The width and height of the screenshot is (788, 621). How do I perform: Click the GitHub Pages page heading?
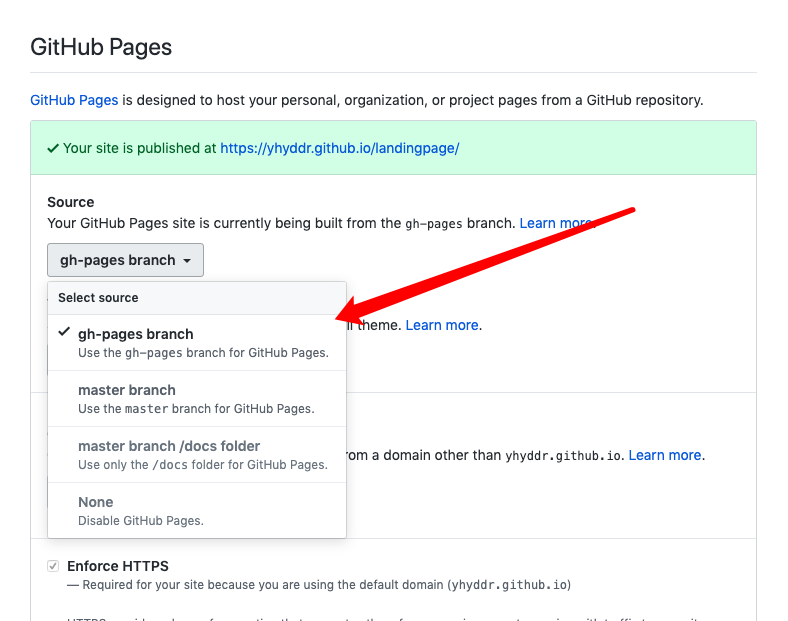tap(101, 47)
